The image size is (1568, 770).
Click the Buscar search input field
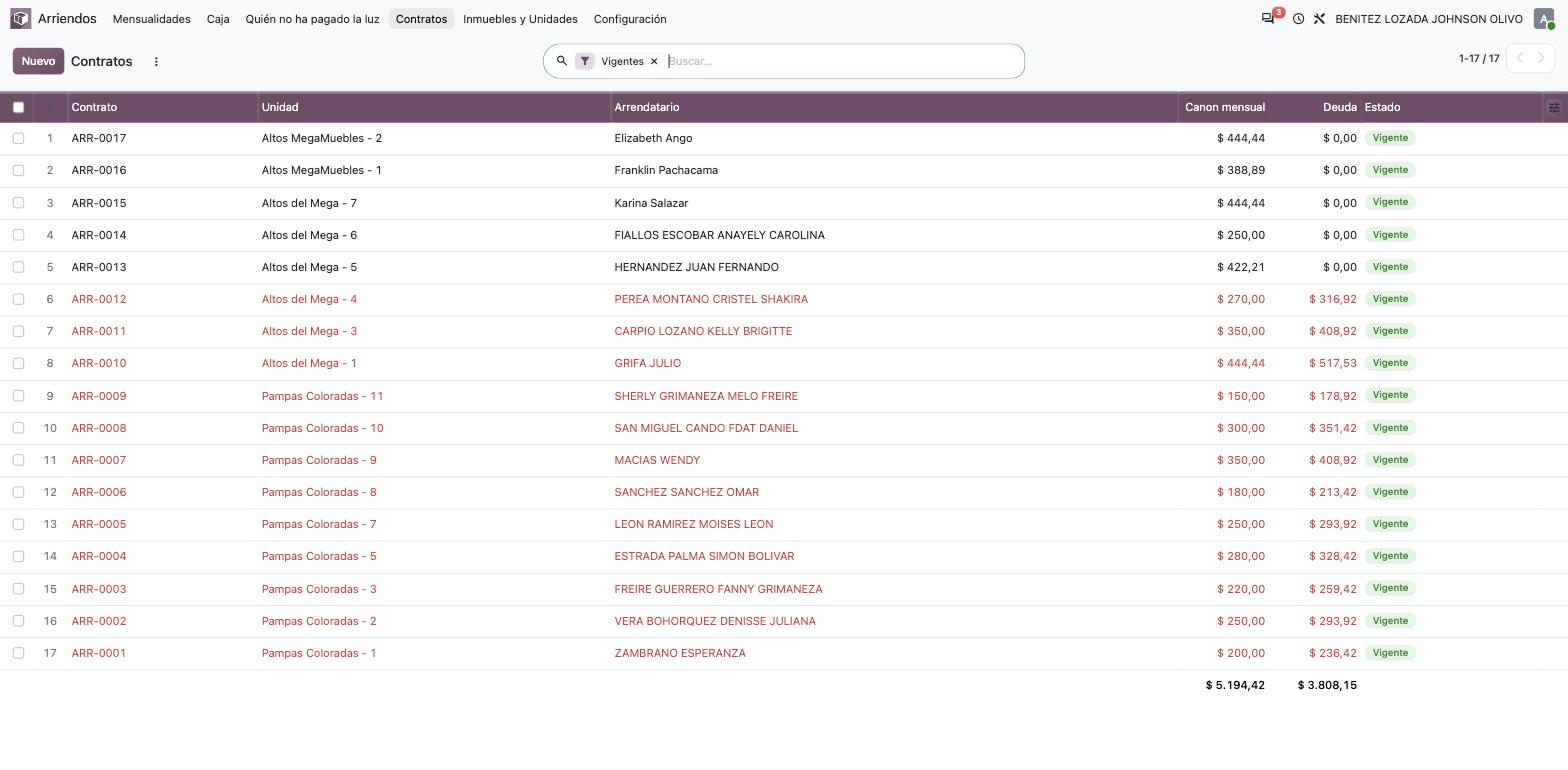click(x=842, y=61)
